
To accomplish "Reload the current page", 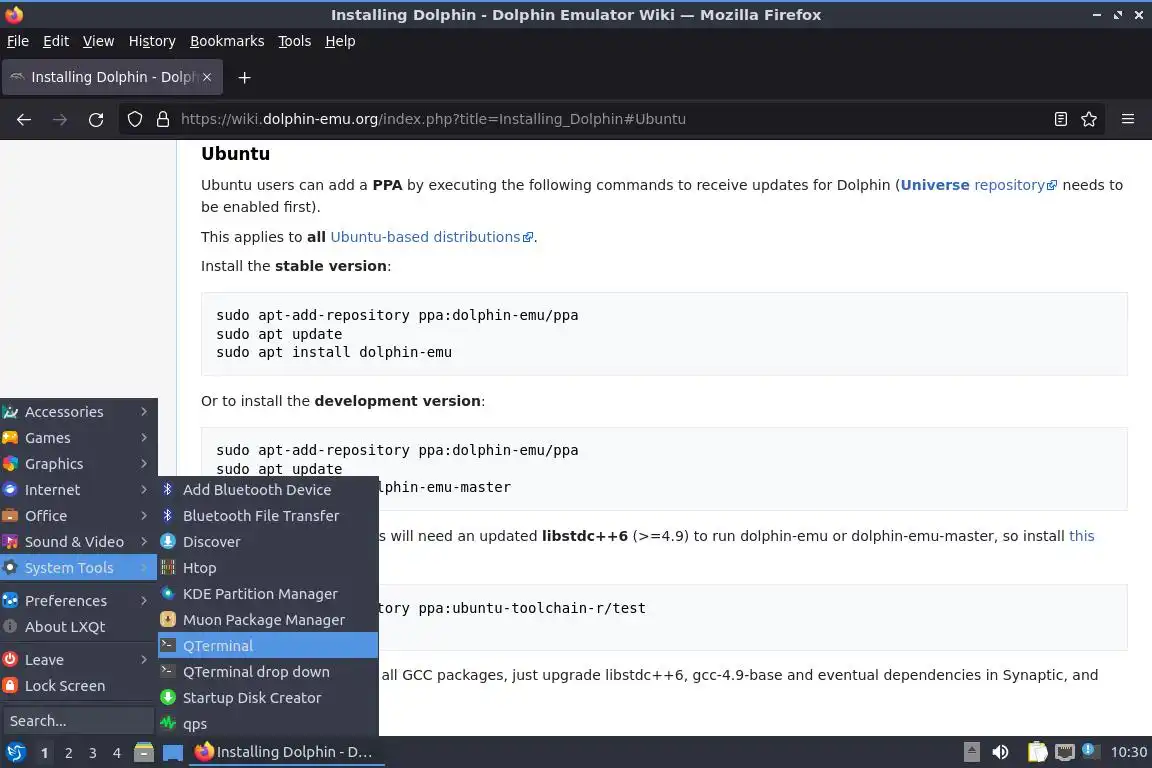I will pyautogui.click(x=96, y=119).
